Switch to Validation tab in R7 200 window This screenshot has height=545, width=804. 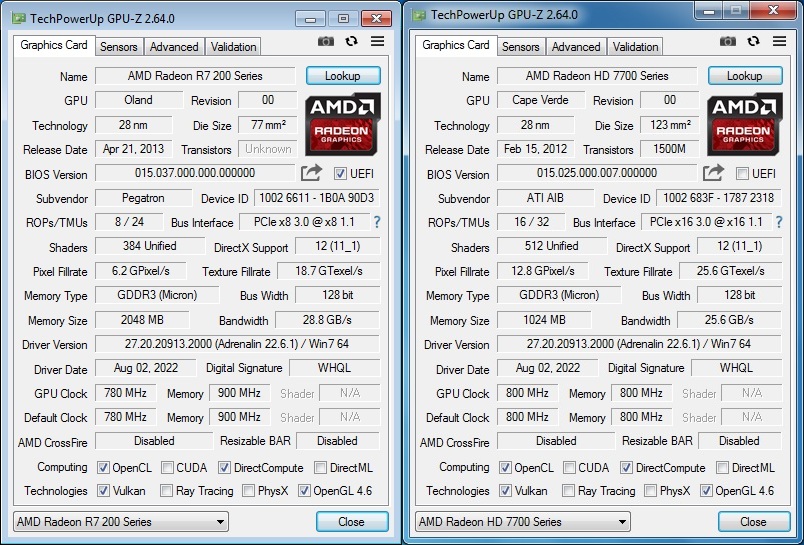click(233, 47)
